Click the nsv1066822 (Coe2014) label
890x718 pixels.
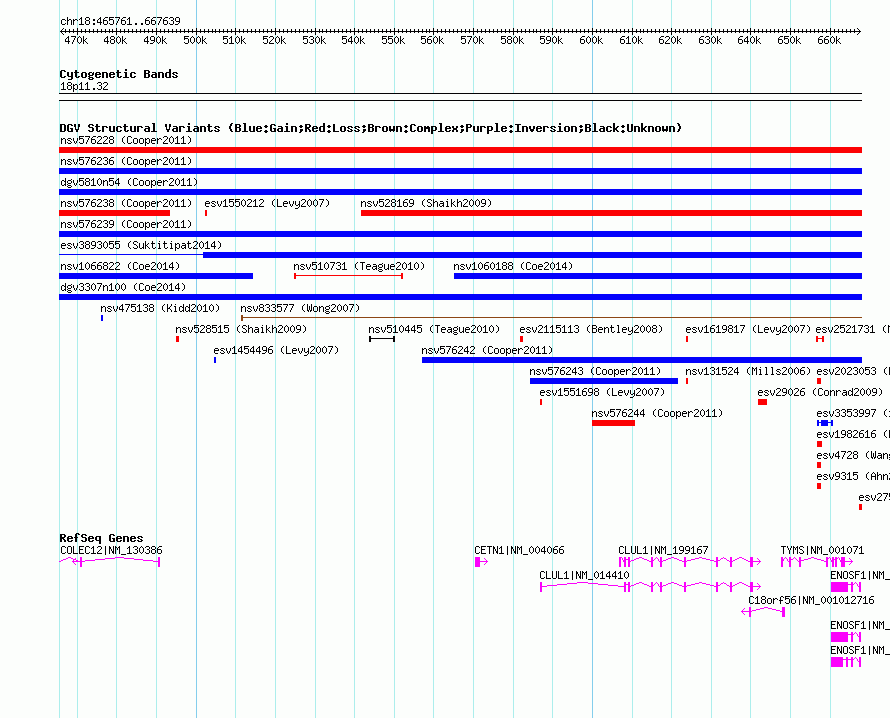[x=120, y=266]
